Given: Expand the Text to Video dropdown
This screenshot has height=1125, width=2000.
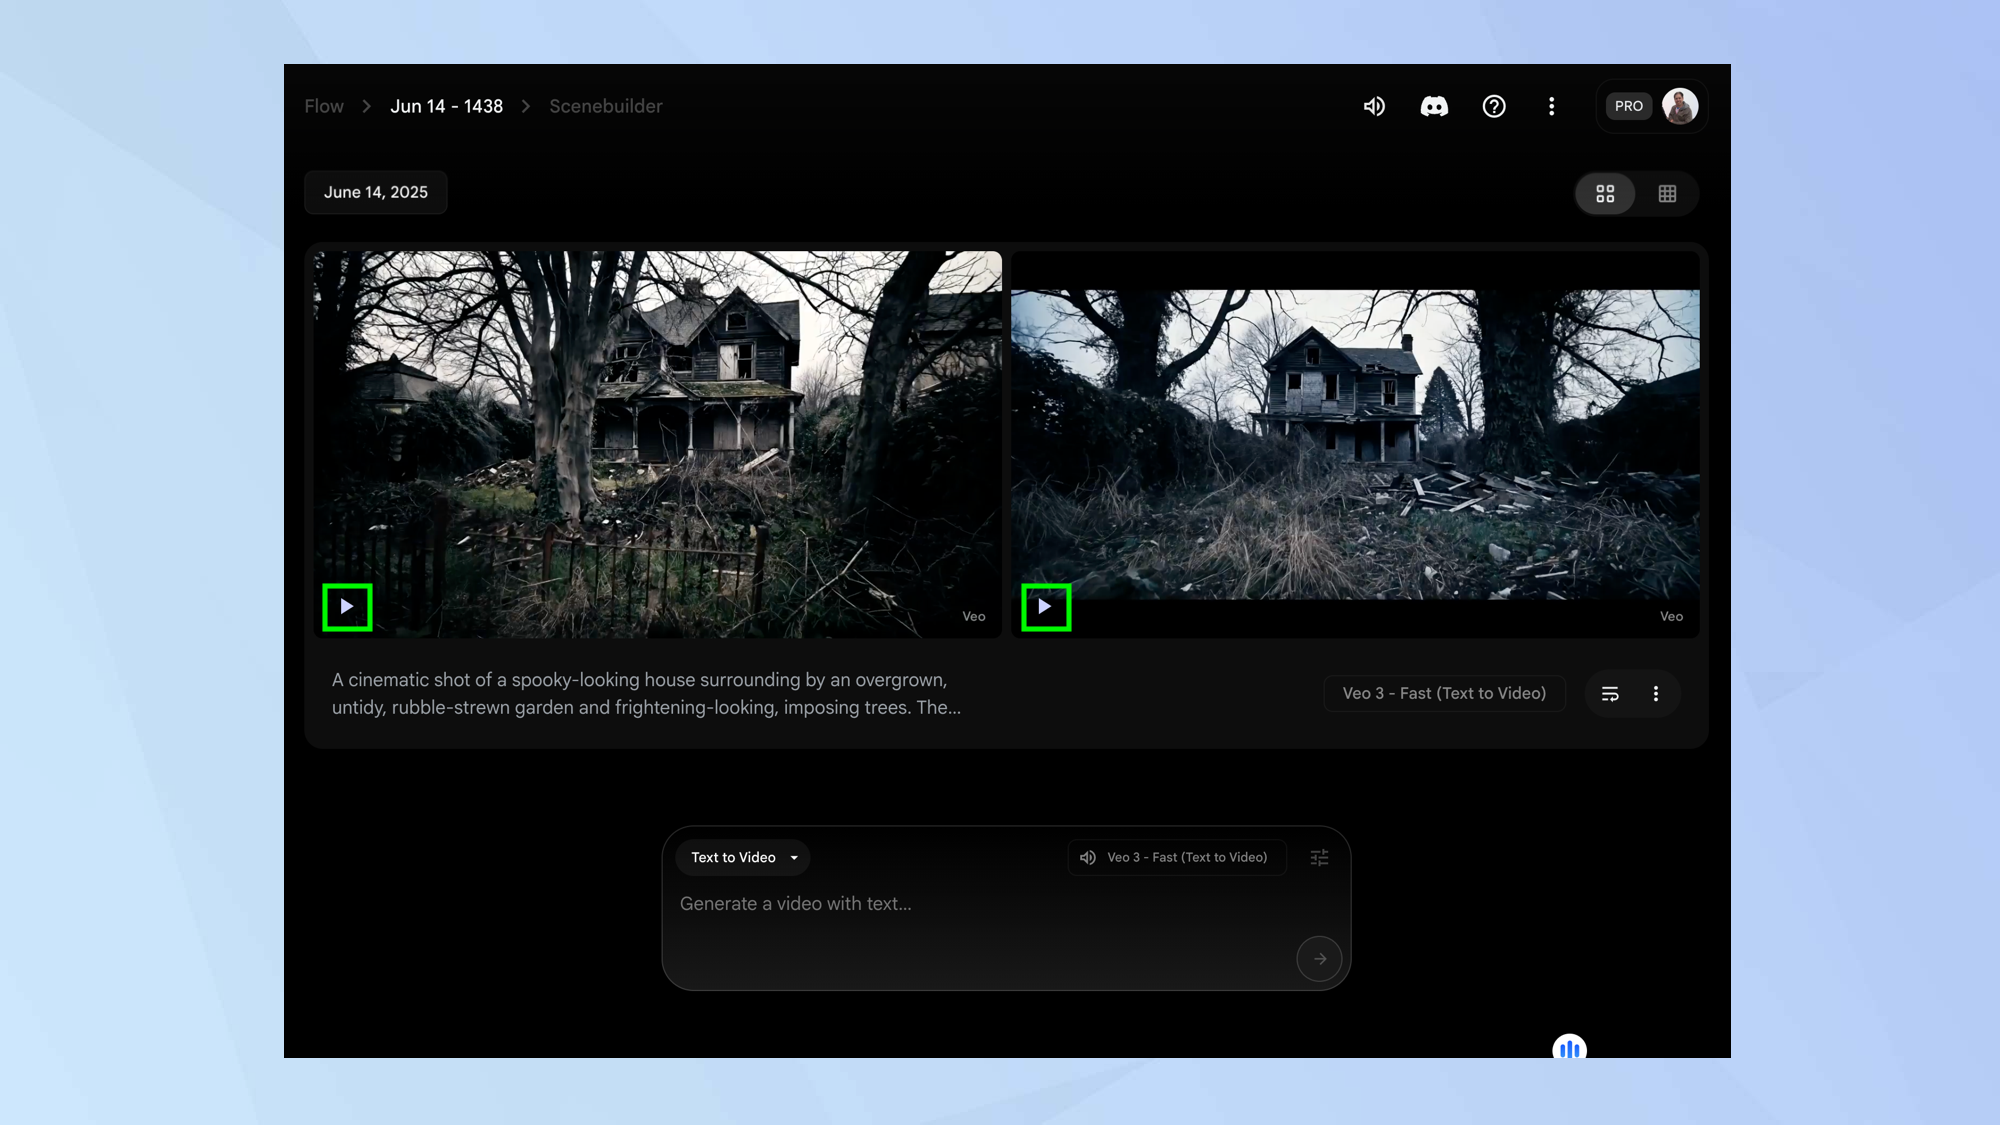Looking at the screenshot, I should (743, 858).
